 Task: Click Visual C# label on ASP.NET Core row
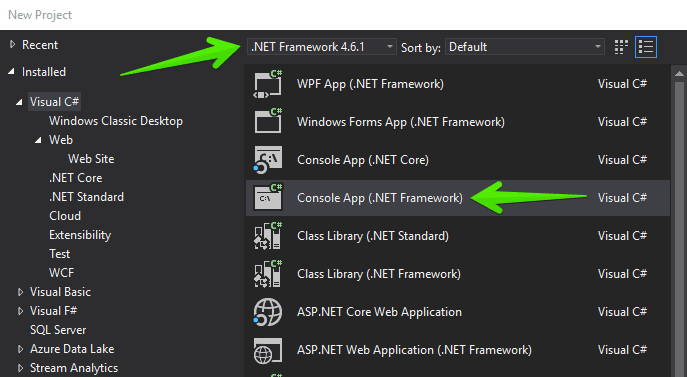(x=622, y=312)
